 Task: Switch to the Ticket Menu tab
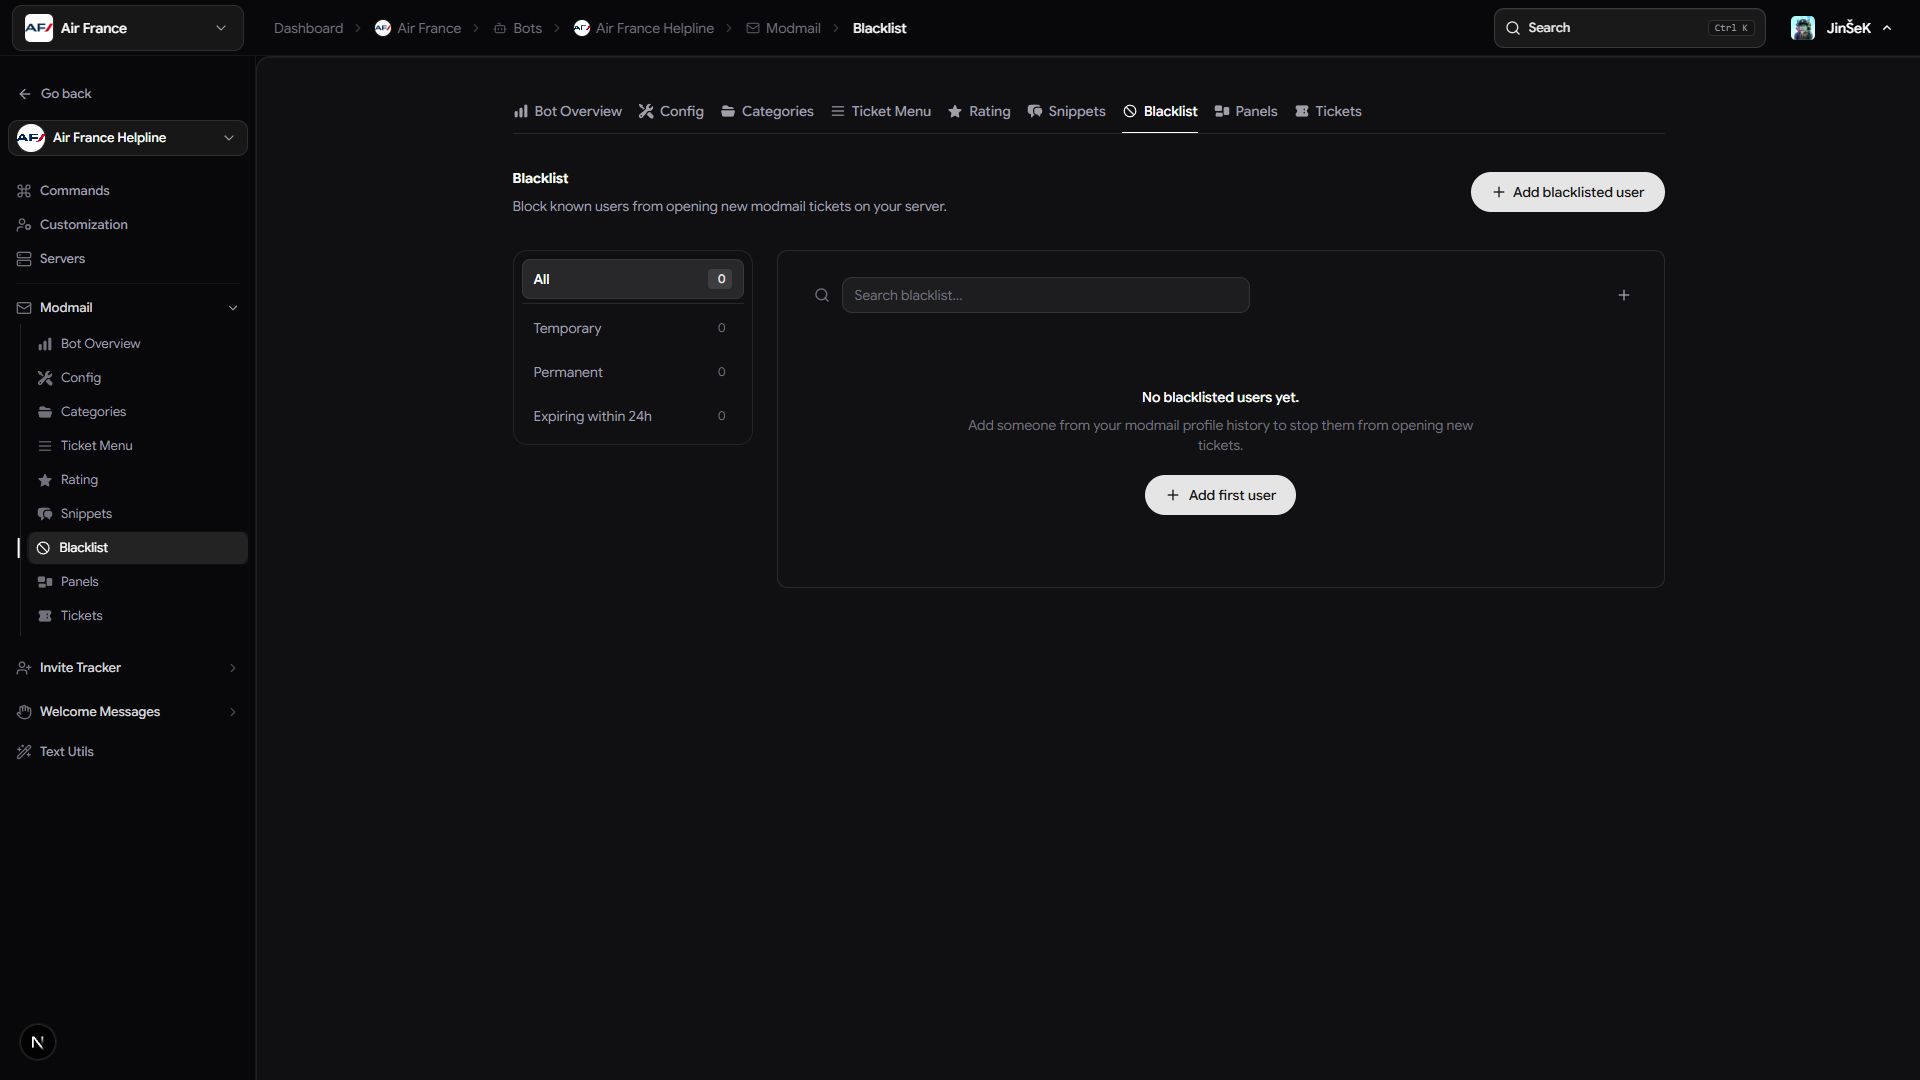tap(881, 111)
